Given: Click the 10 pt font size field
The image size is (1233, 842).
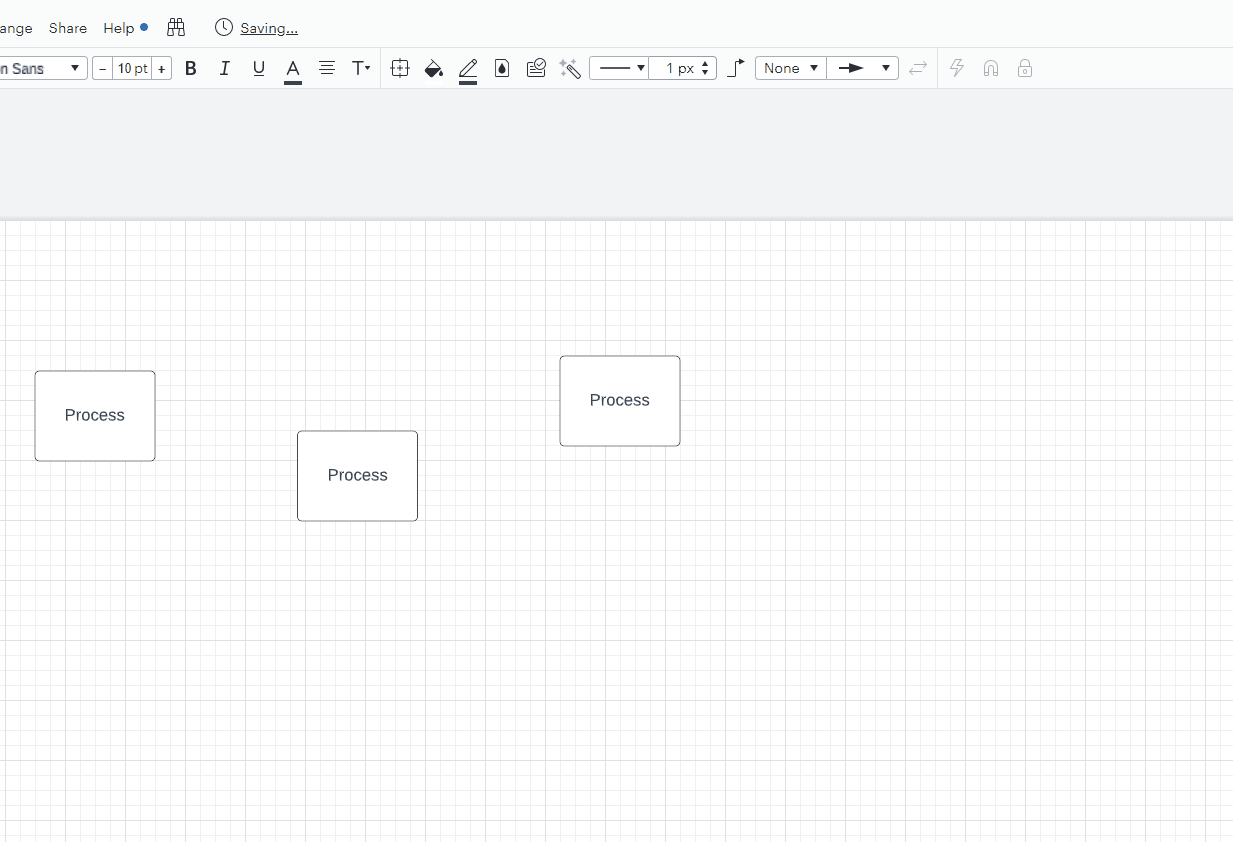Looking at the screenshot, I should [x=132, y=69].
